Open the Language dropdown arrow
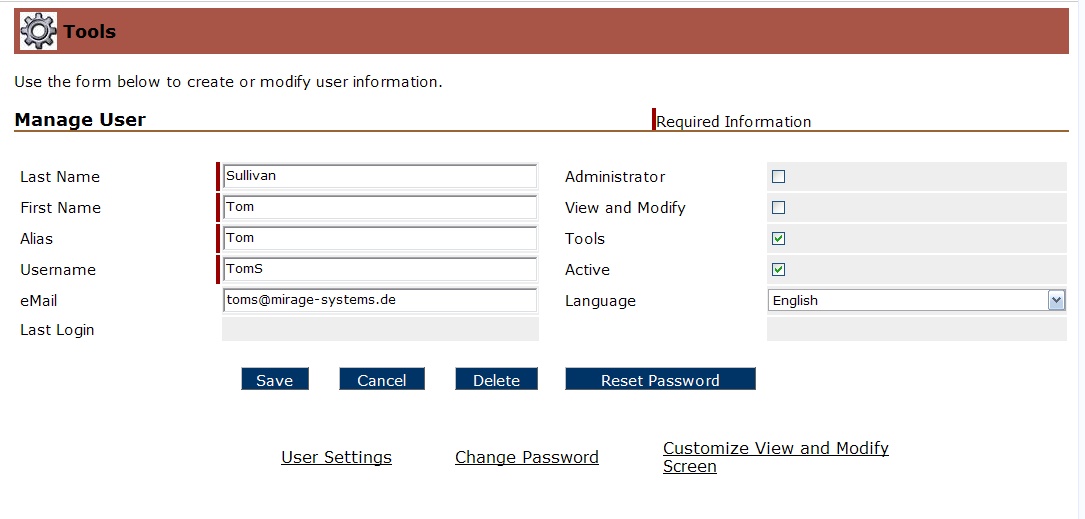 [1056, 301]
